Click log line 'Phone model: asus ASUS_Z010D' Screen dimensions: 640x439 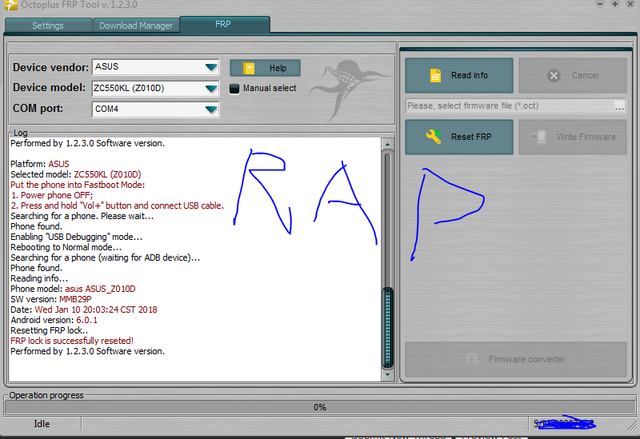(73, 289)
